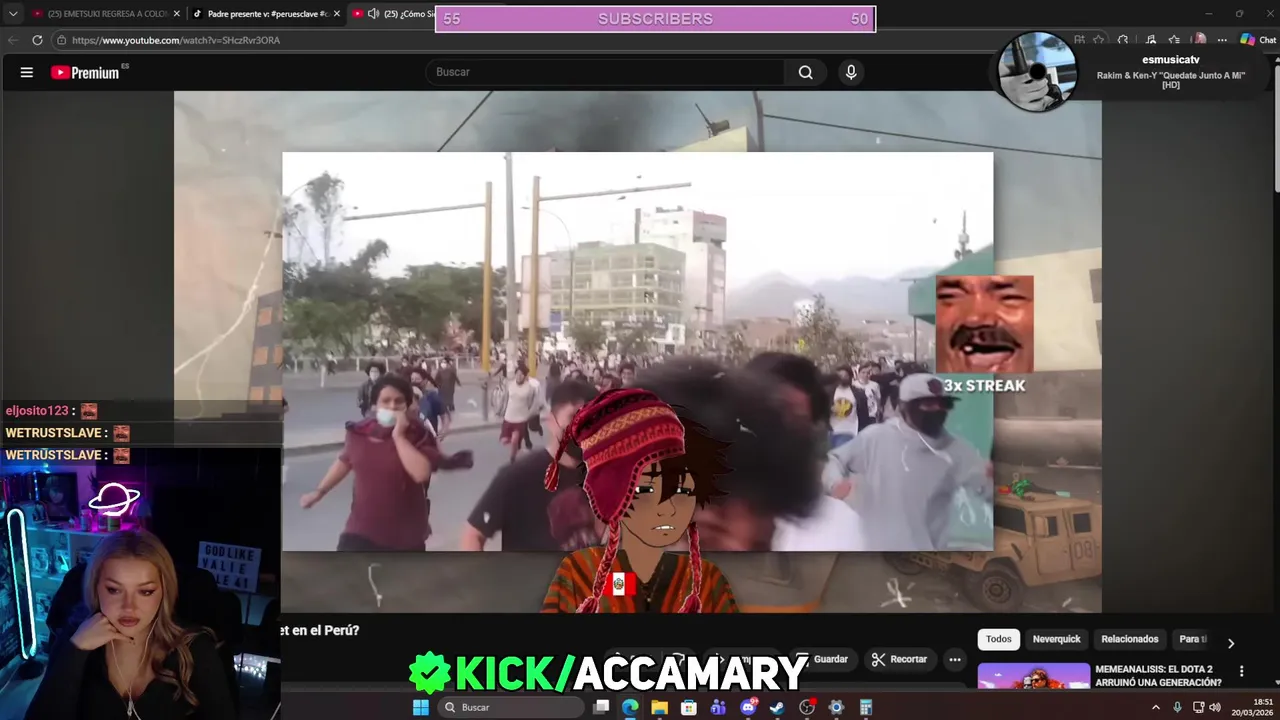Image resolution: width=1280 pixels, height=720 pixels.
Task: Open Steam from the taskbar
Action: [777, 707]
